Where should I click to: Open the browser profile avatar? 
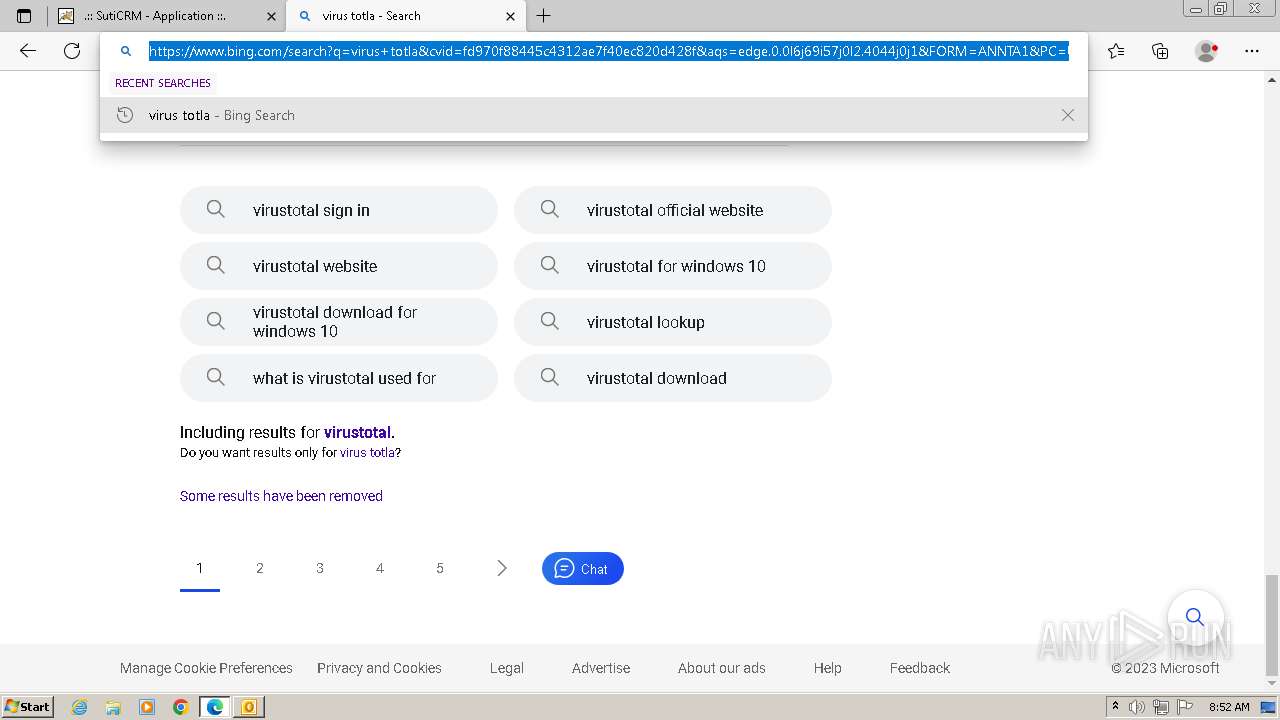1207,51
